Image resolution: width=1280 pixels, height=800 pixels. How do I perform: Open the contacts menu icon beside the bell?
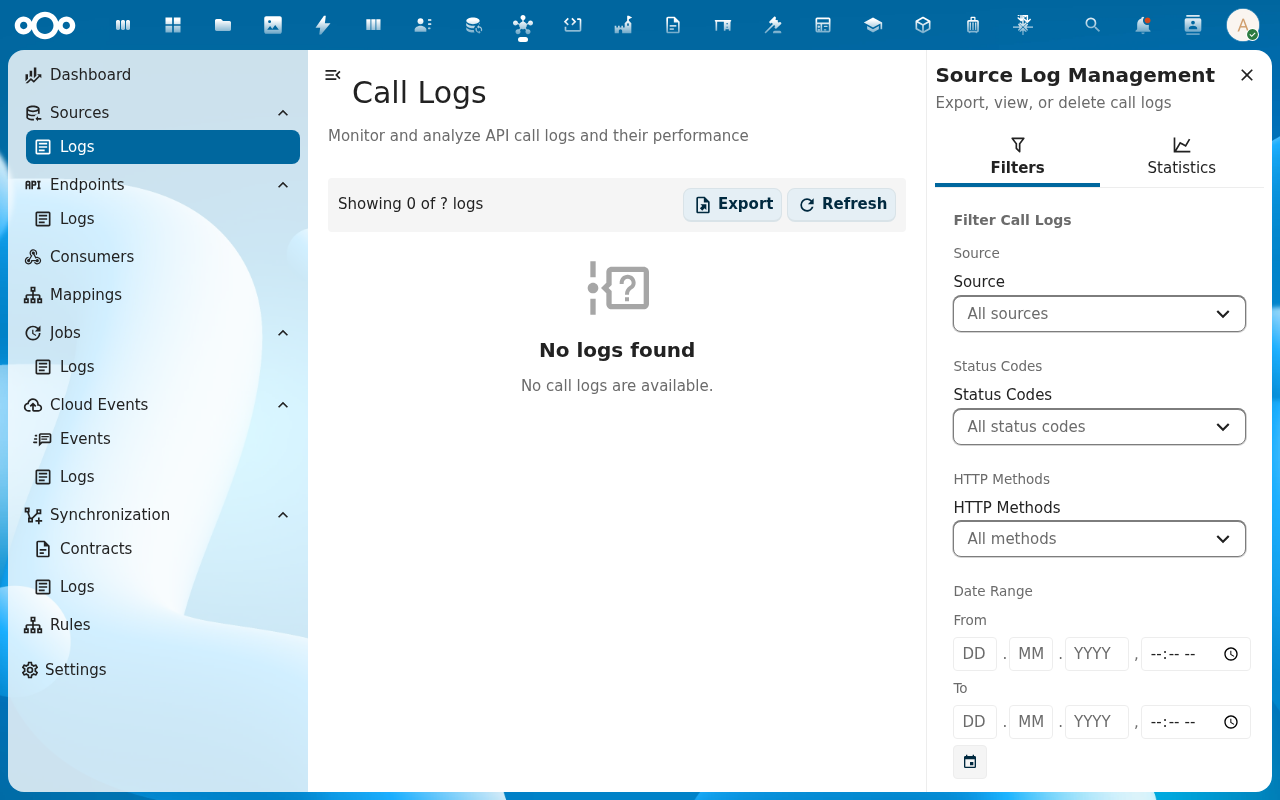pyautogui.click(x=1193, y=25)
